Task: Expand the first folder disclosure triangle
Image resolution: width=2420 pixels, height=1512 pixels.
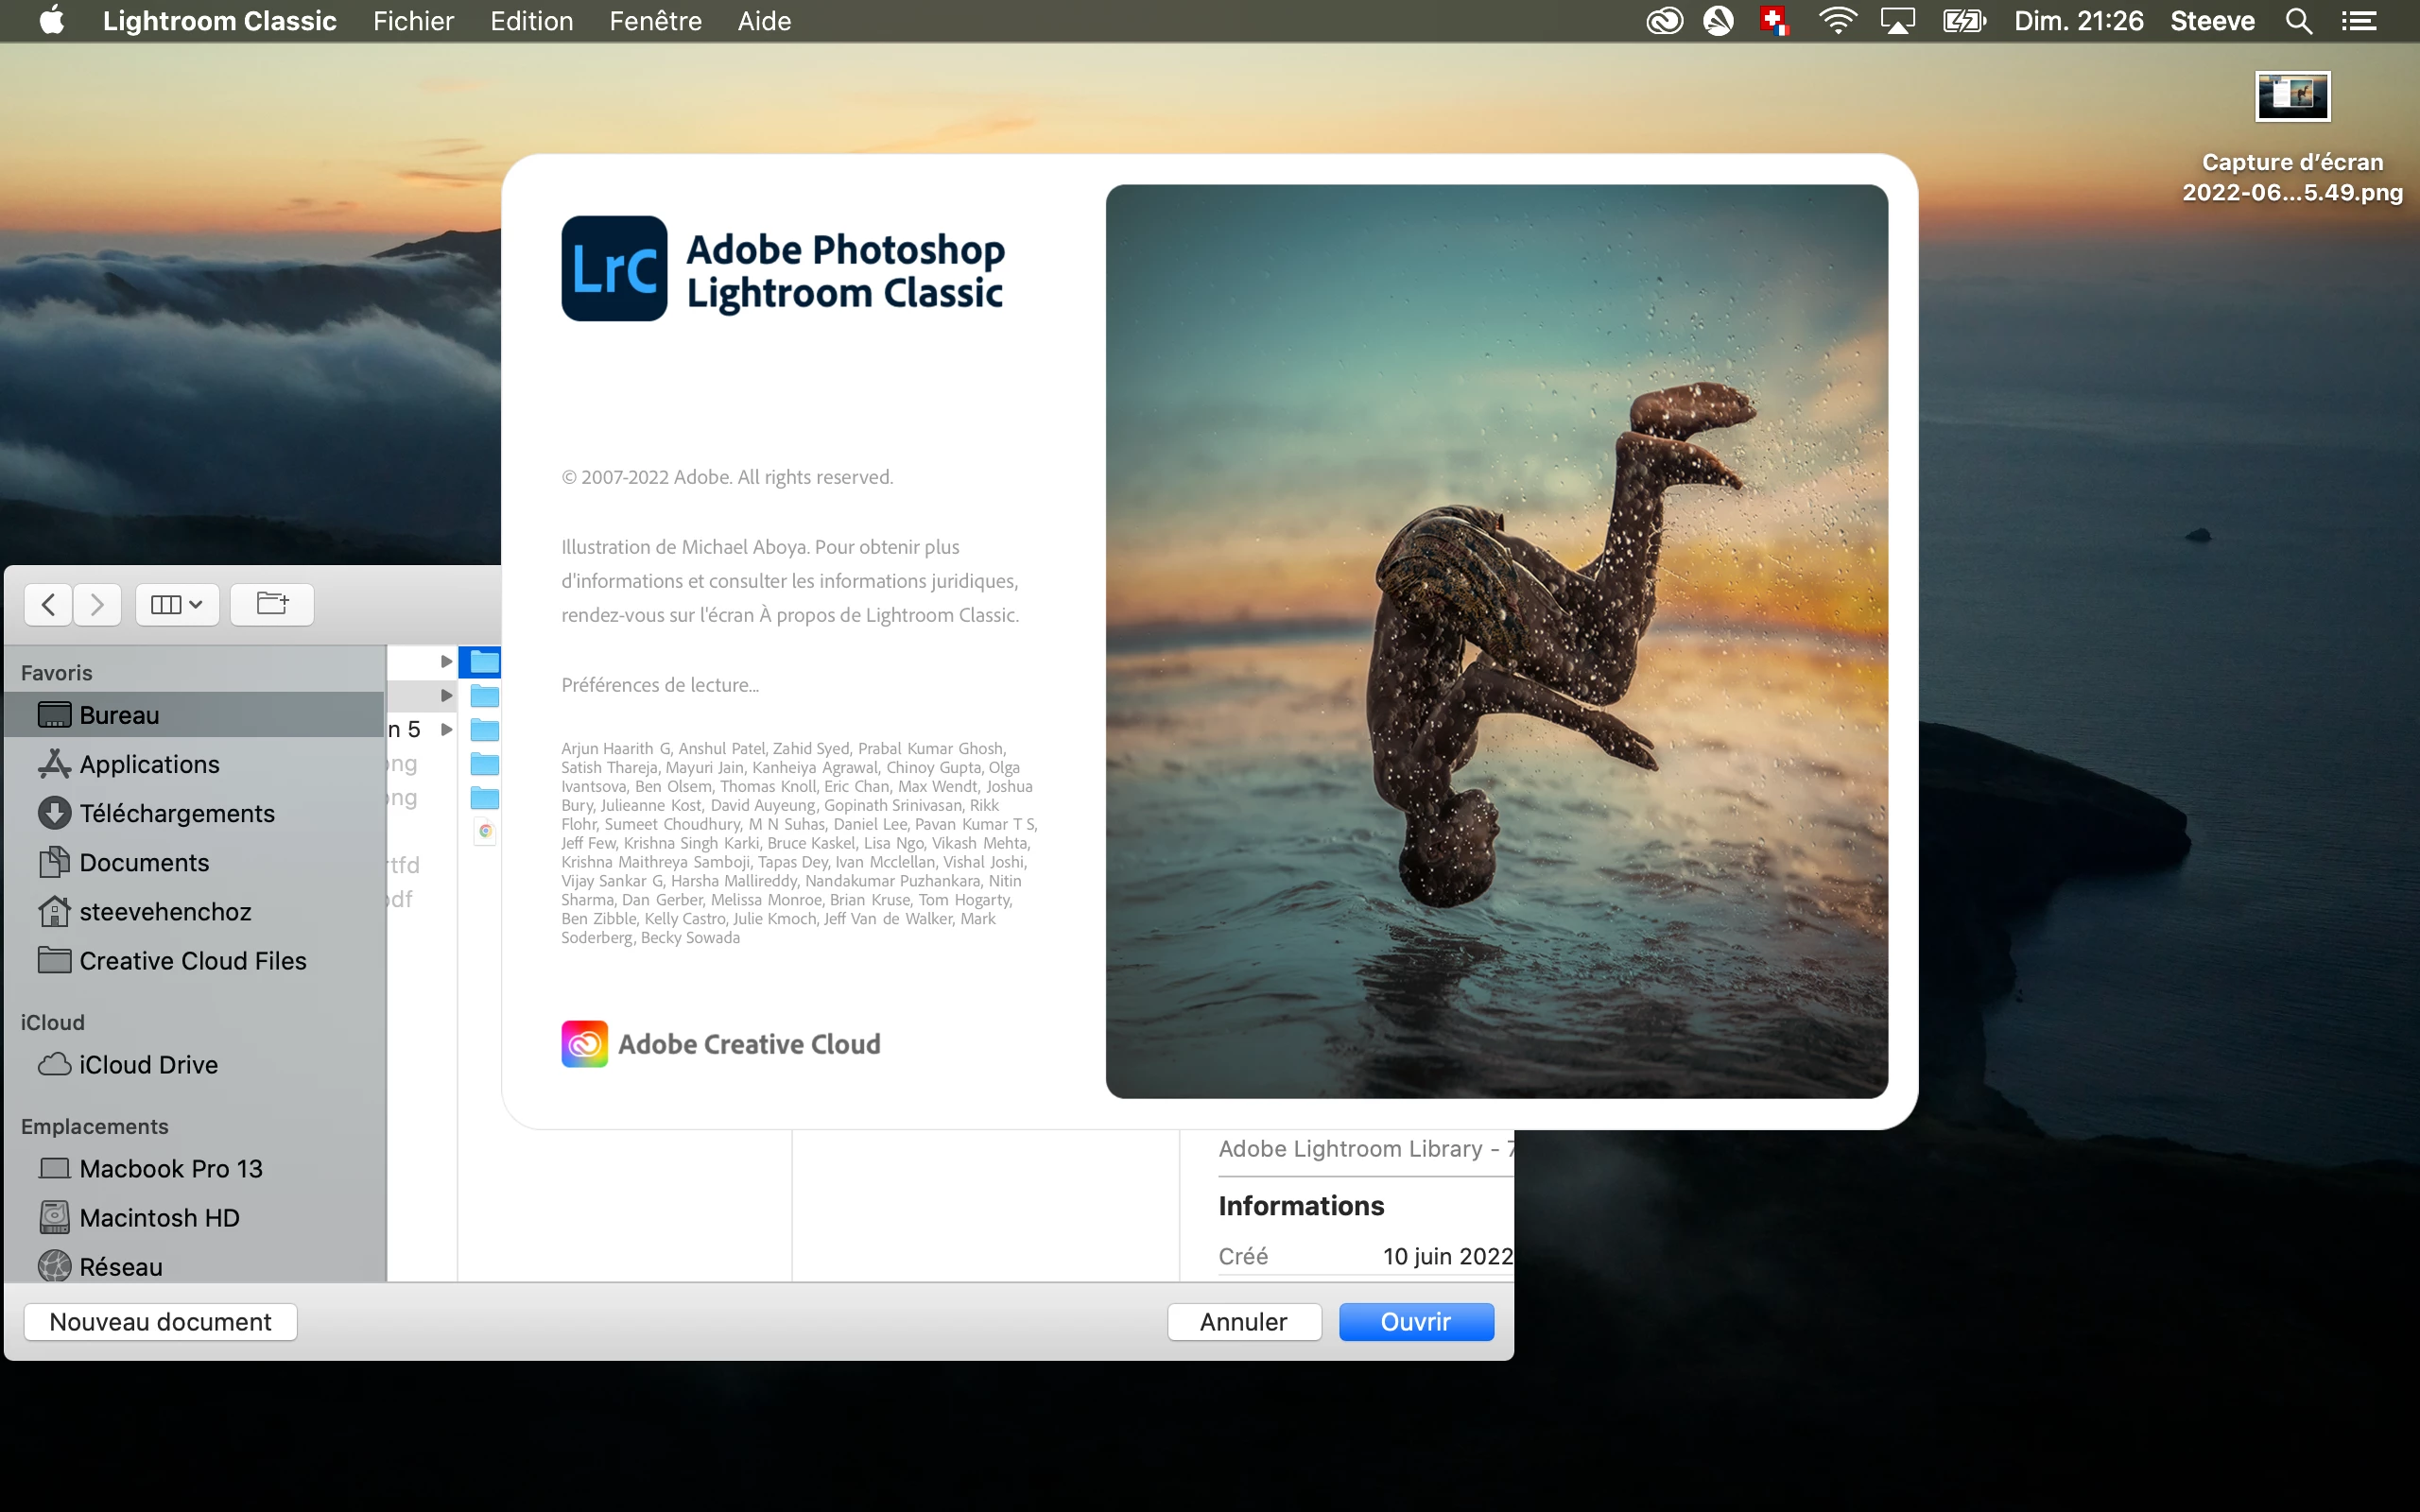Action: click(x=446, y=661)
